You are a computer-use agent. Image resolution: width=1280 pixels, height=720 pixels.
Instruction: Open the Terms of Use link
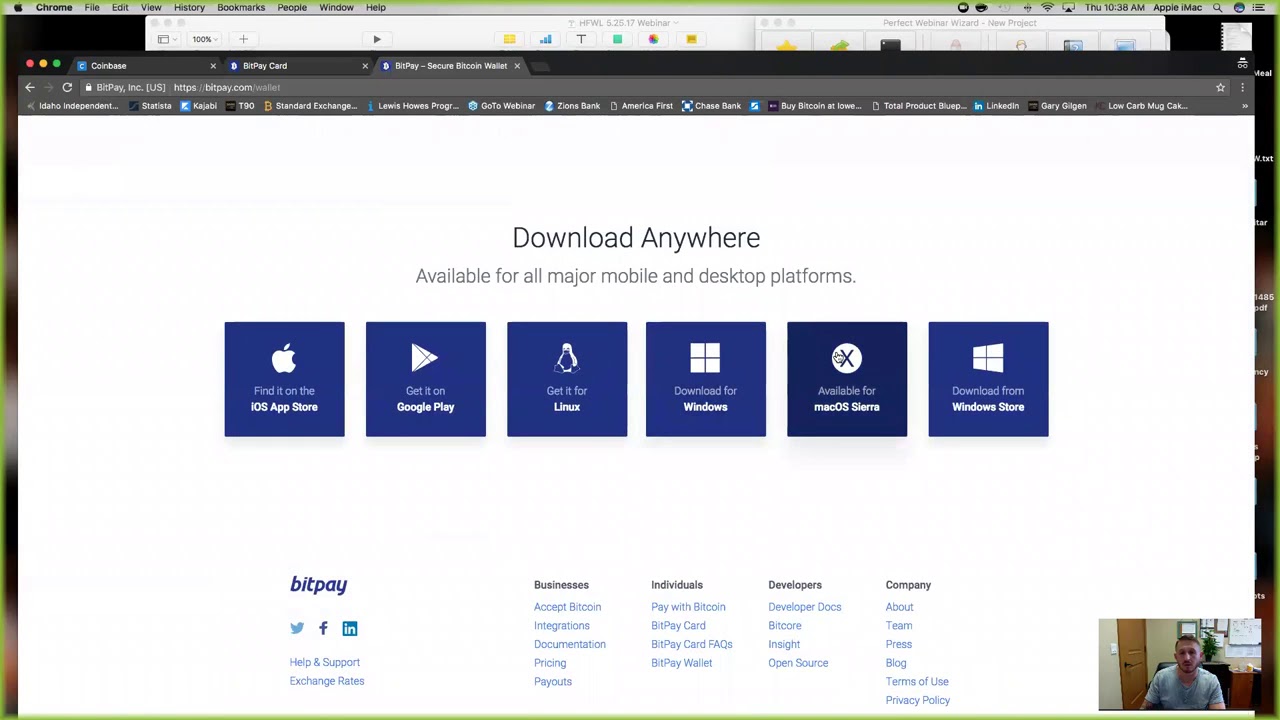point(917,682)
